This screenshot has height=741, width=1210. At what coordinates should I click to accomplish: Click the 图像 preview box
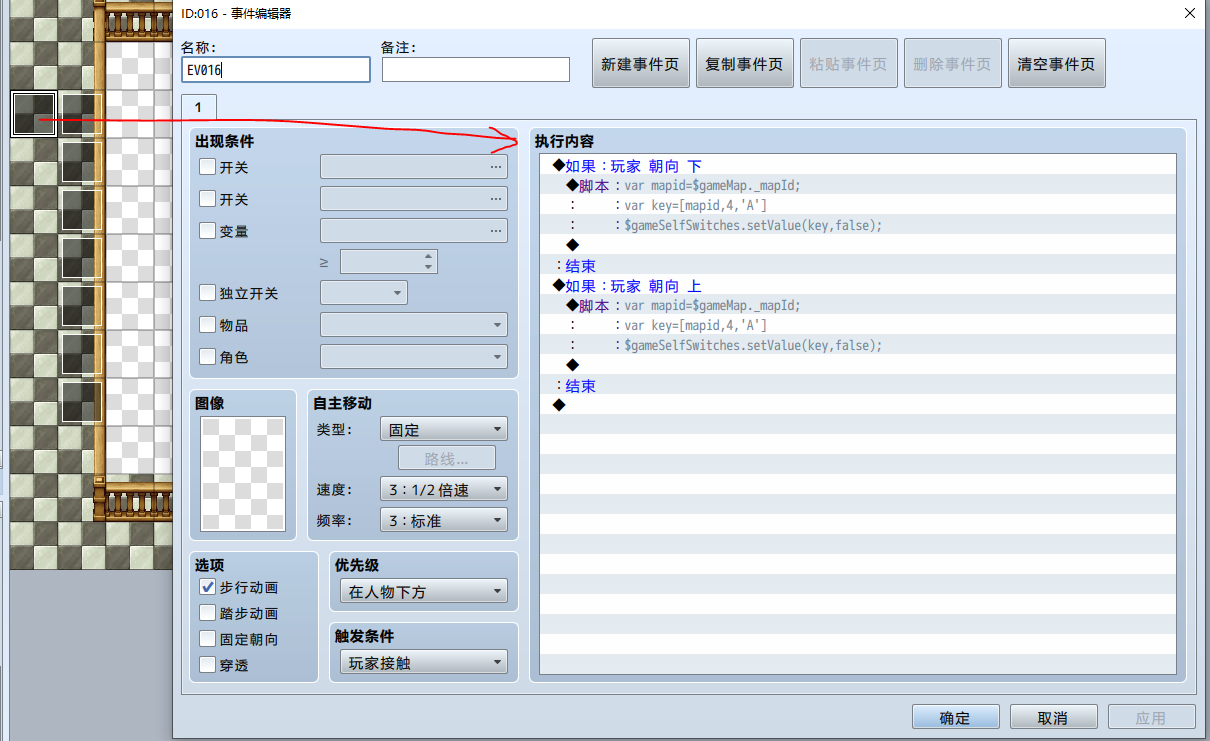pos(243,474)
